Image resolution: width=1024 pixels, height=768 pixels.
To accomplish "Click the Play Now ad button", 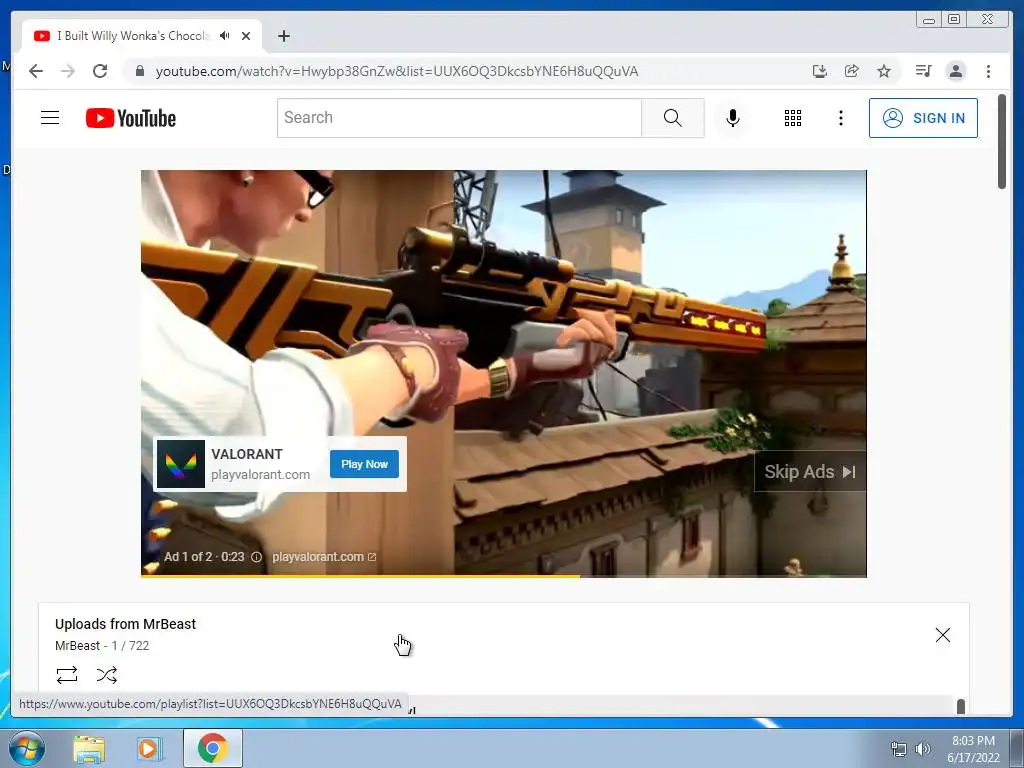I will 364,464.
